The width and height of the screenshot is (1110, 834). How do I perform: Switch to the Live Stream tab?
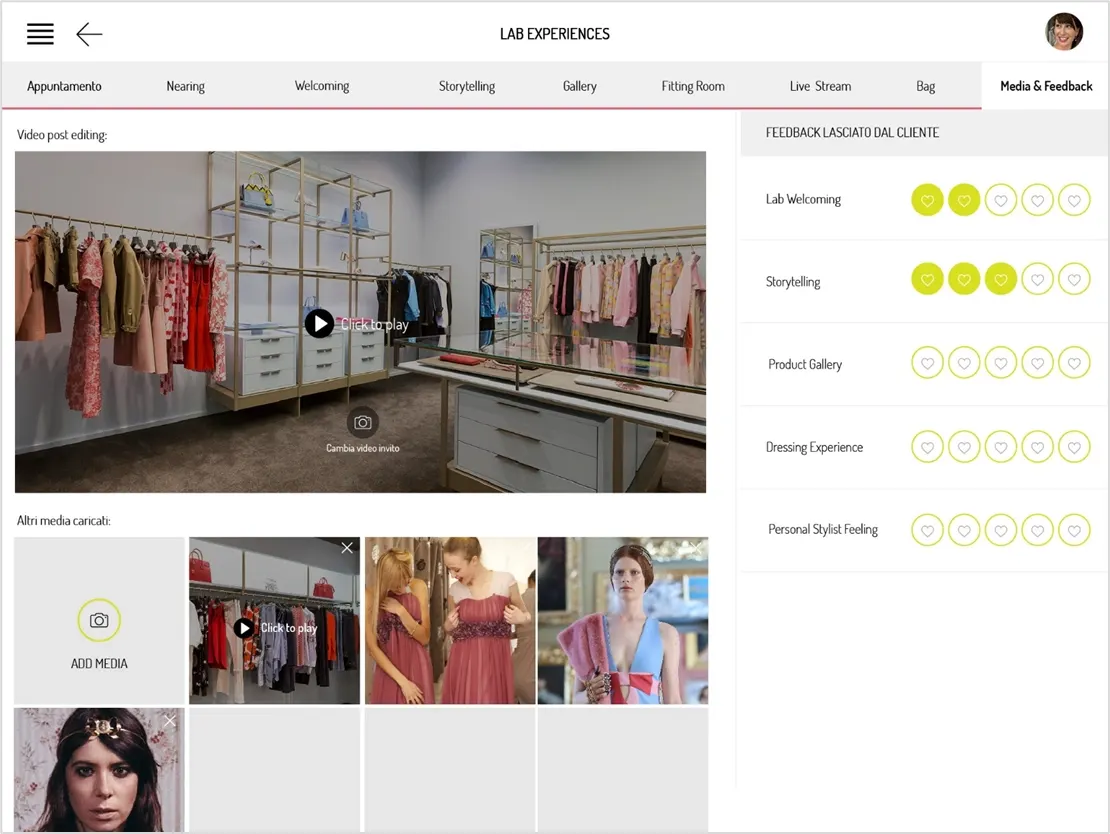click(820, 86)
